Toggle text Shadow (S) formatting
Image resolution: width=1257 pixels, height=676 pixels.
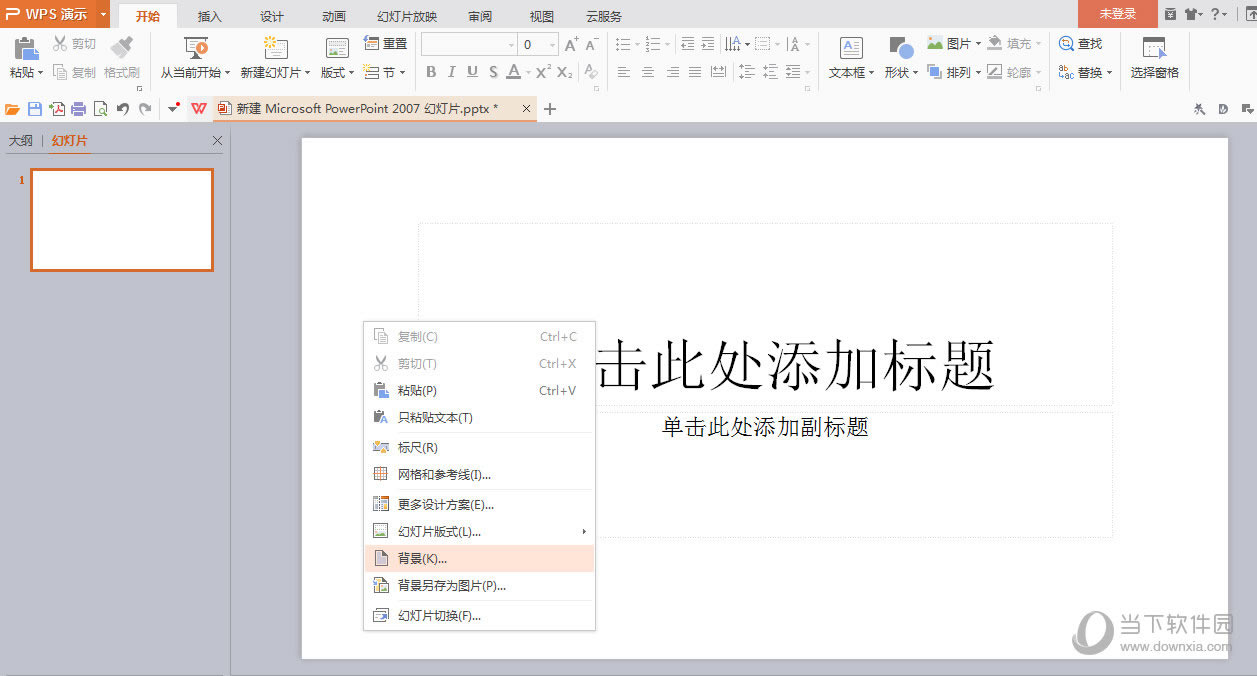pyautogui.click(x=492, y=72)
